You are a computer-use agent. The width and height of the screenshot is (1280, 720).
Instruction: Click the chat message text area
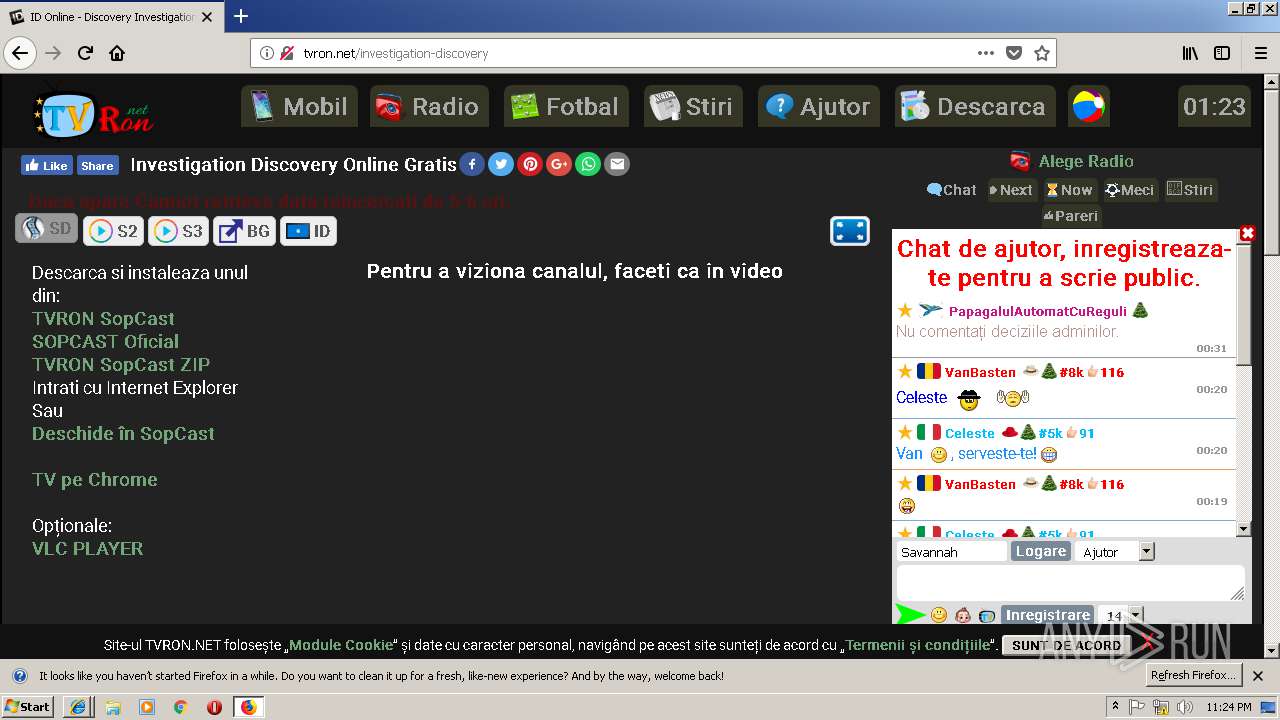point(1070,583)
